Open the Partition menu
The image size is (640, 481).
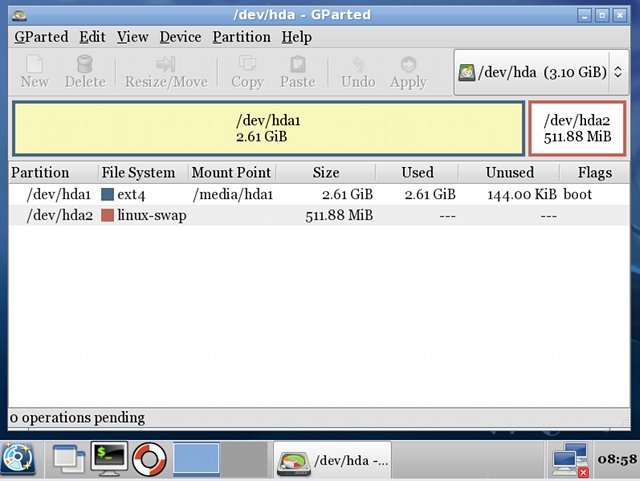point(241,37)
